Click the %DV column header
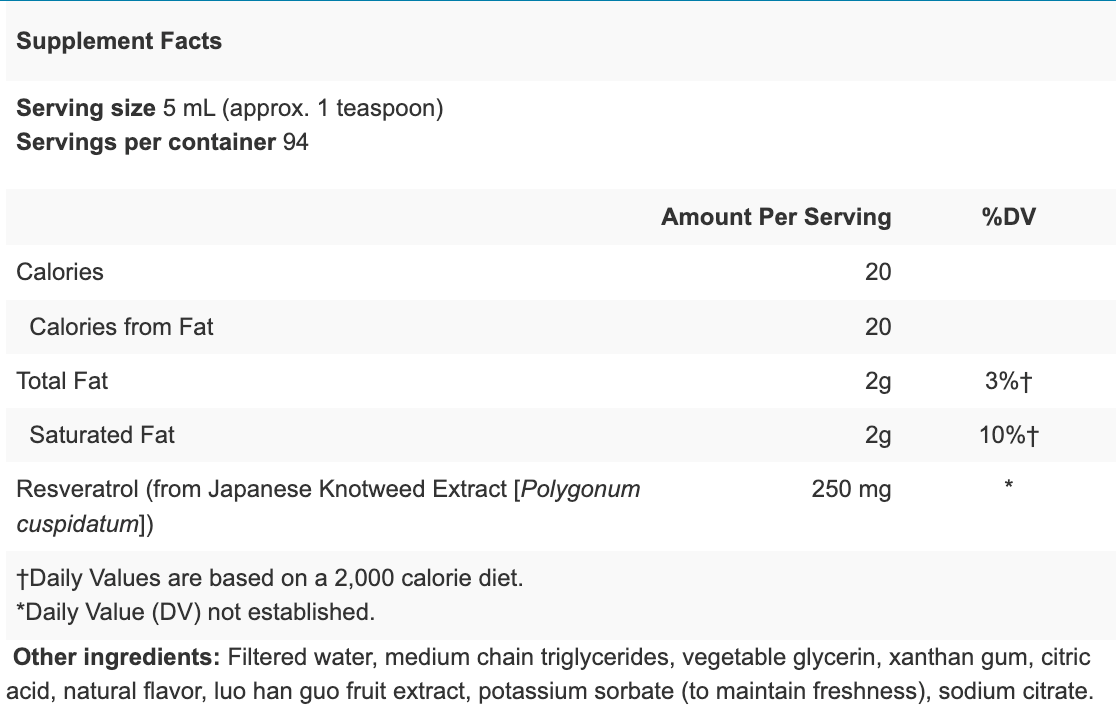The image size is (1118, 714). point(1009,217)
